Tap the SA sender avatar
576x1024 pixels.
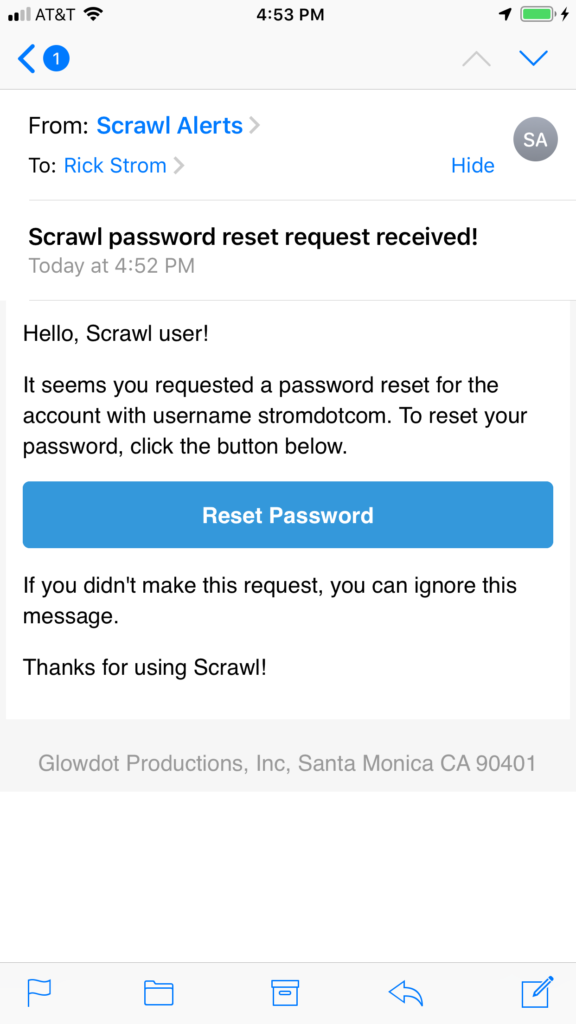[536, 139]
